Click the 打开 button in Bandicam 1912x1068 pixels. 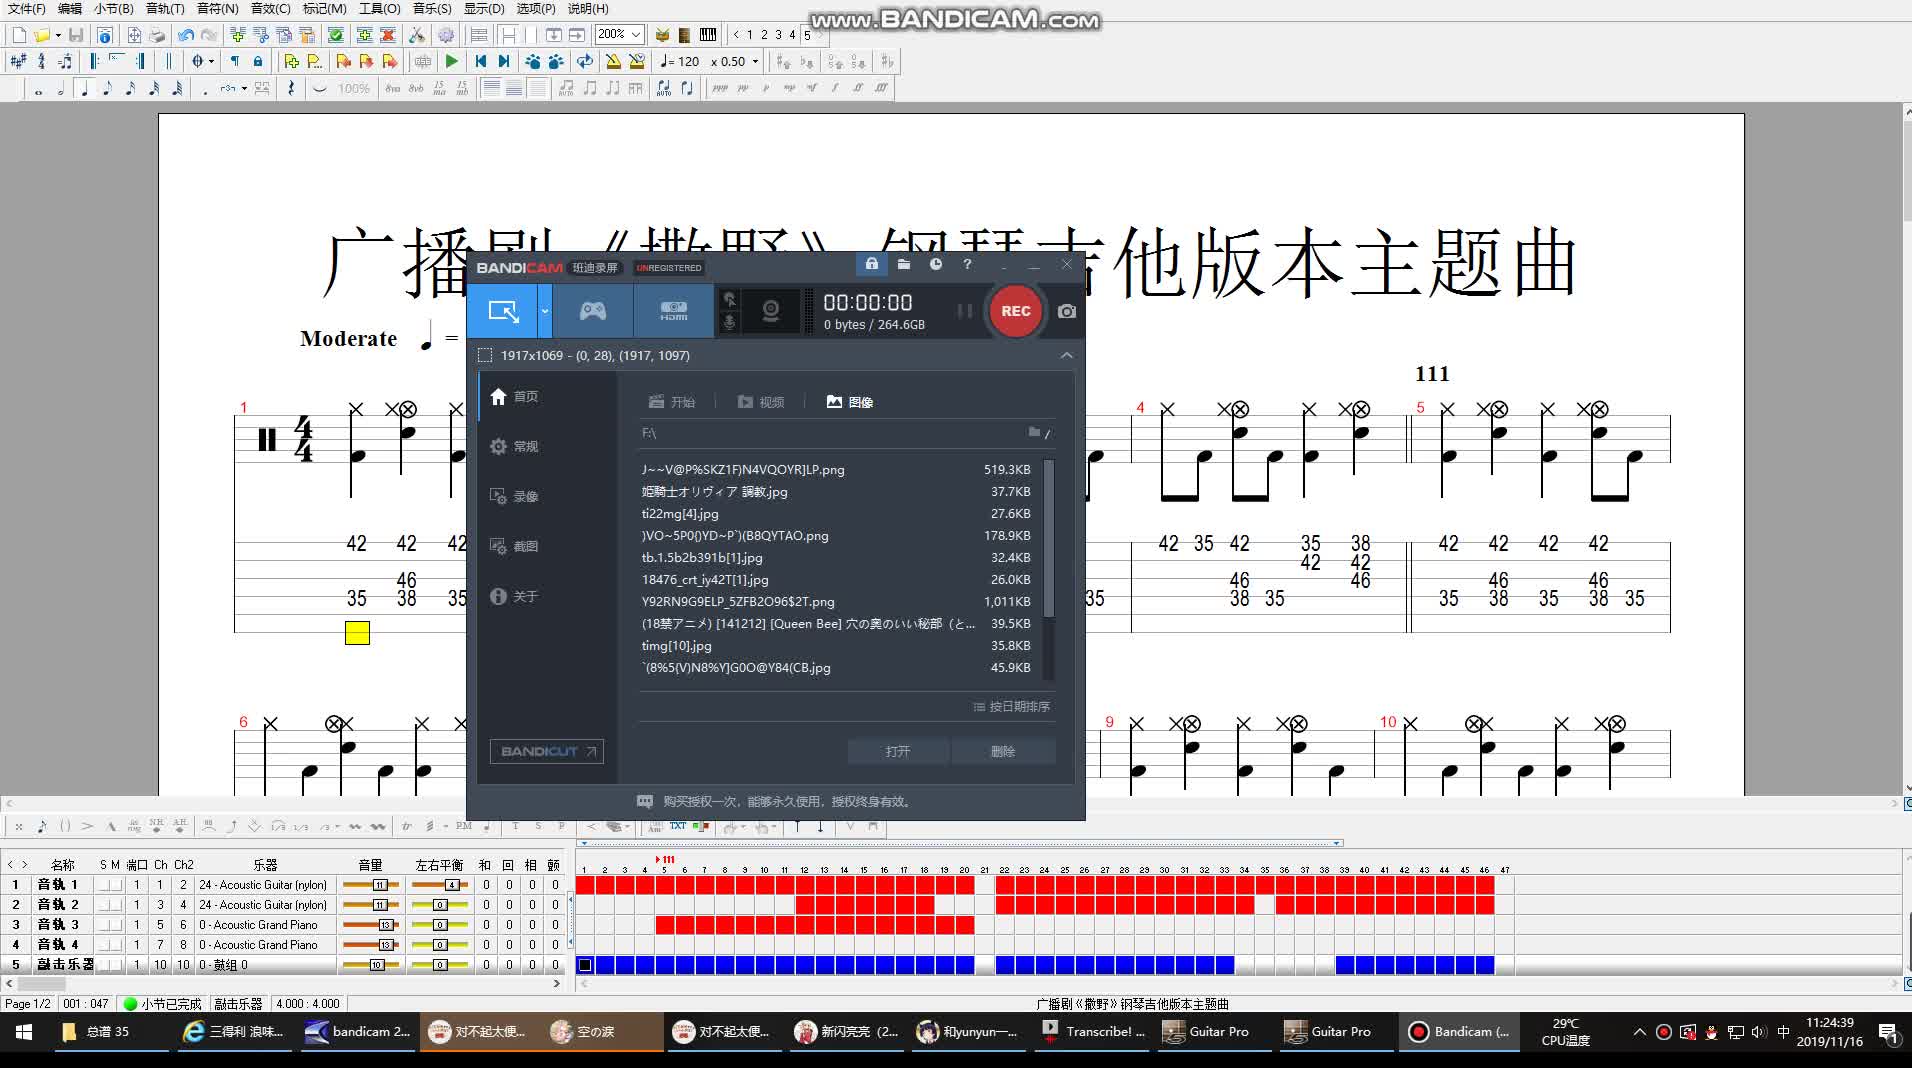pos(897,751)
